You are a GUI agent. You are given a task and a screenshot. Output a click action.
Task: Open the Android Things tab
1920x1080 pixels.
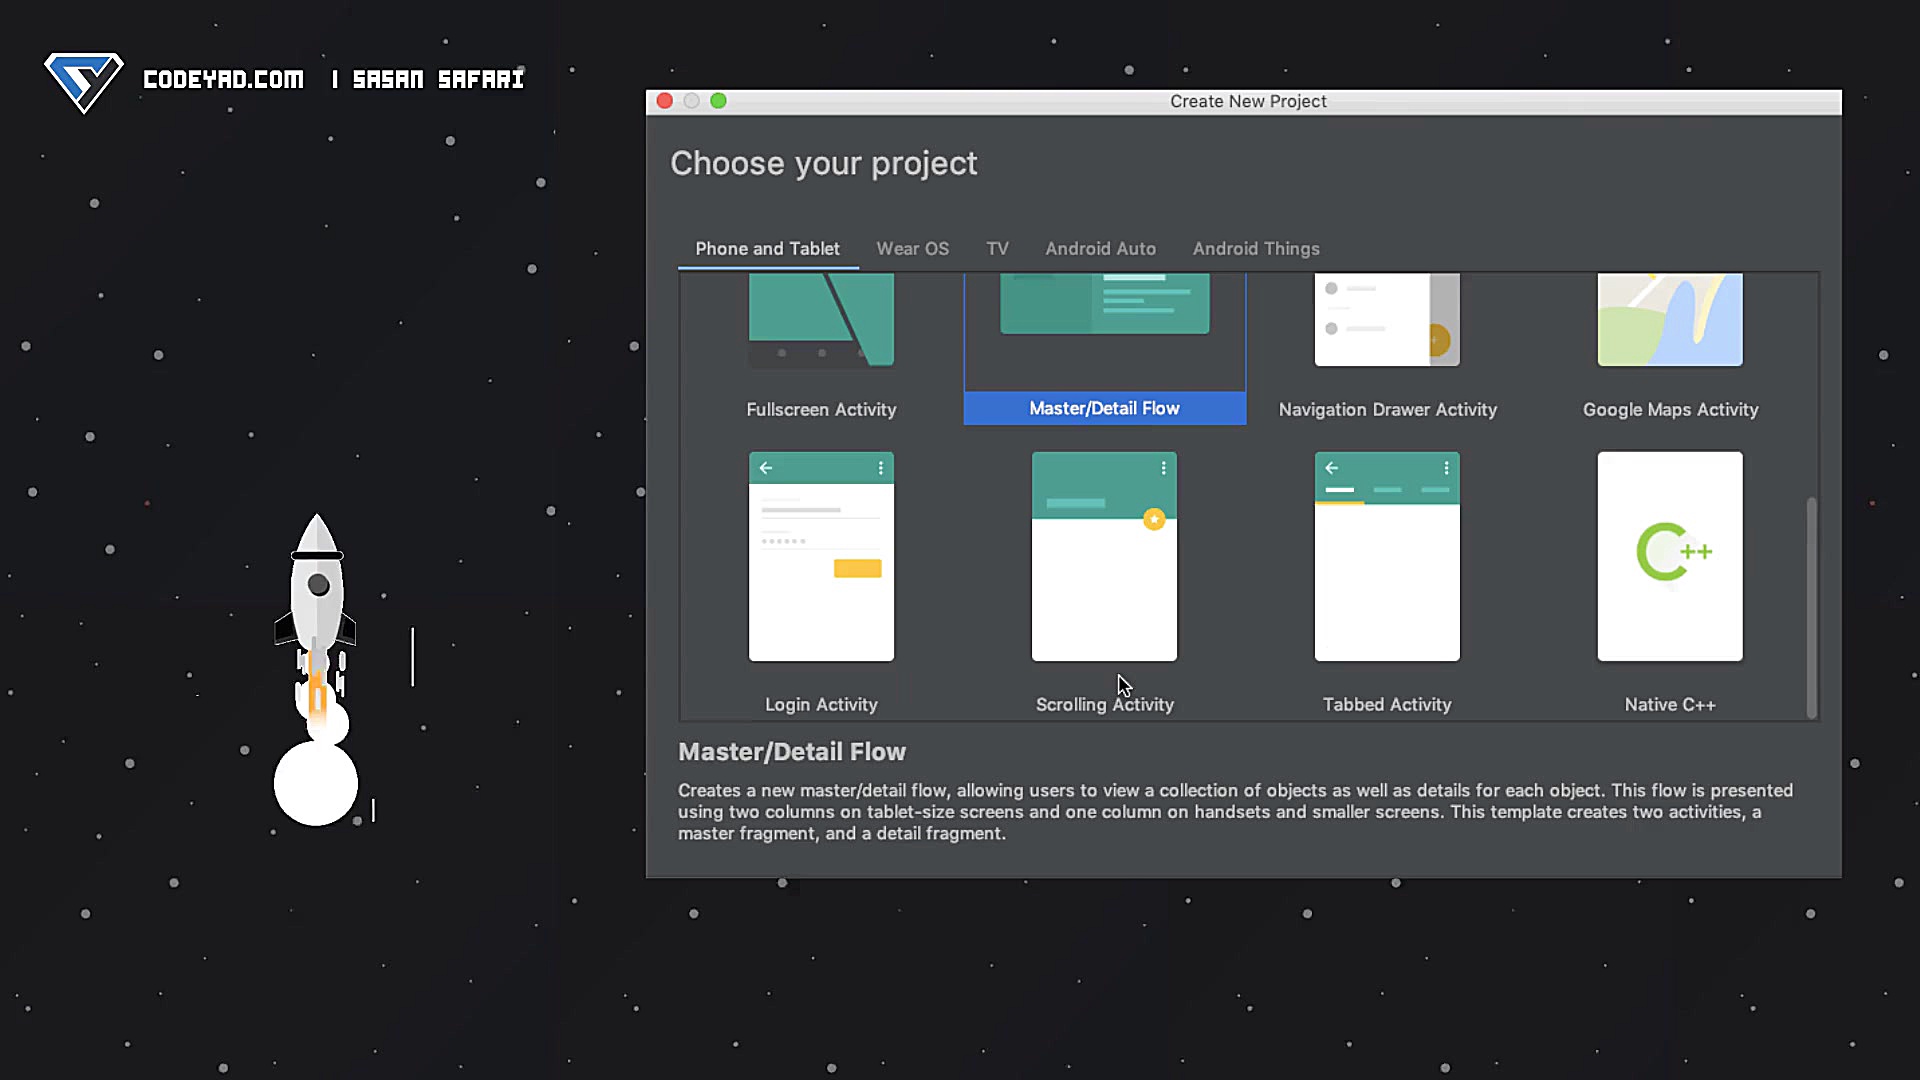[1256, 249]
